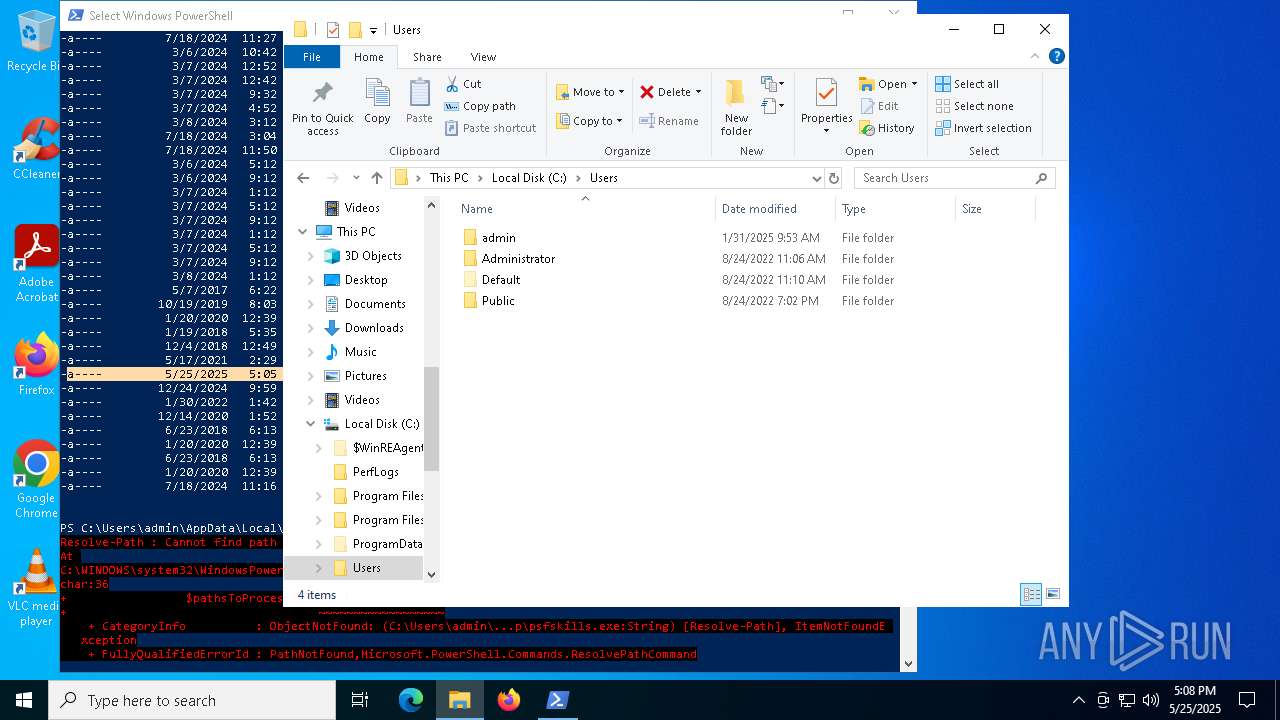Click This PC breadcrumb

tap(449, 178)
